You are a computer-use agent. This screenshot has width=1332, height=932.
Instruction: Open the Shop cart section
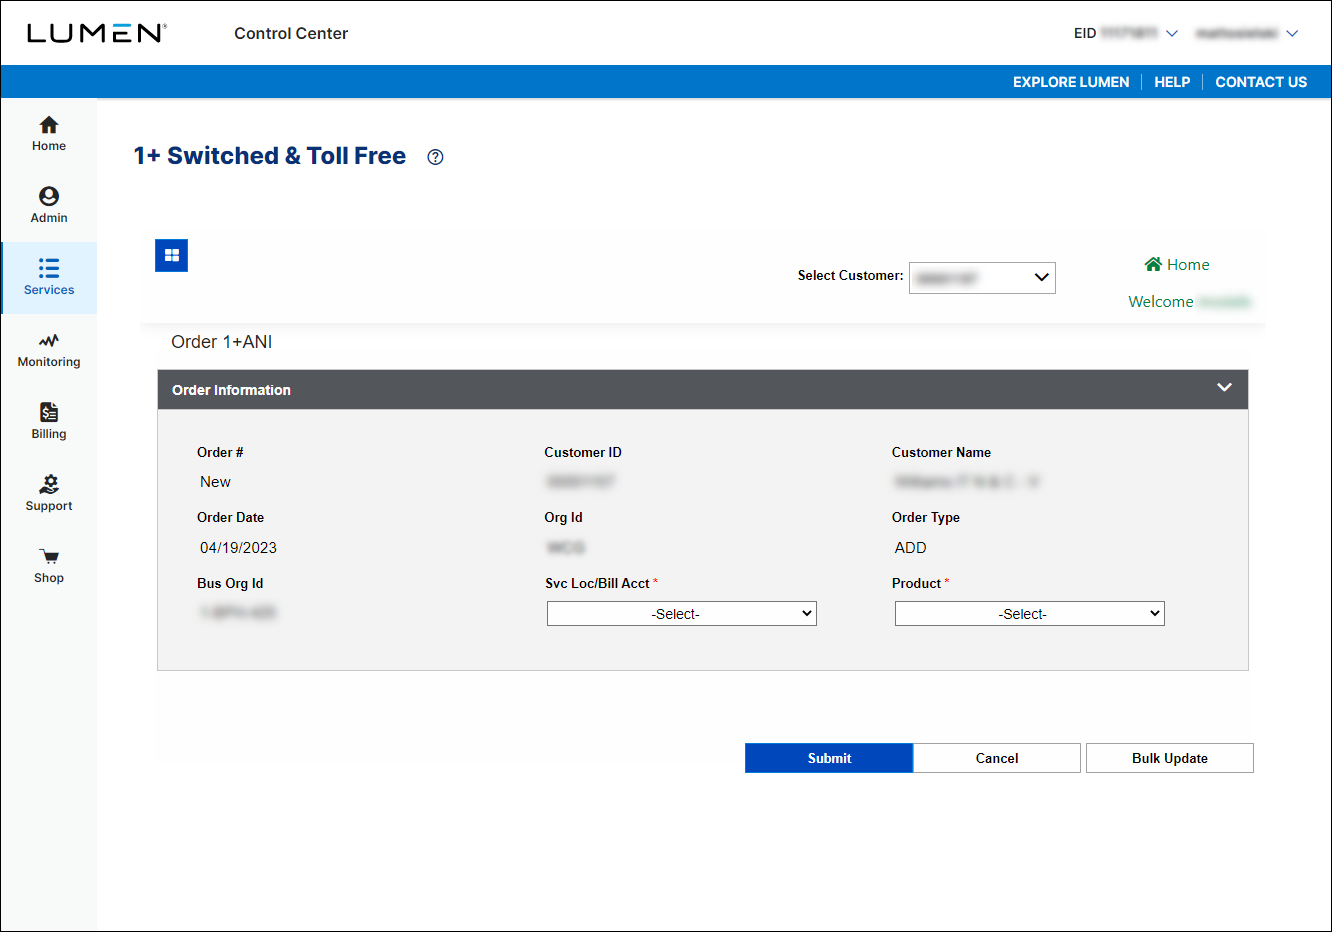49,566
